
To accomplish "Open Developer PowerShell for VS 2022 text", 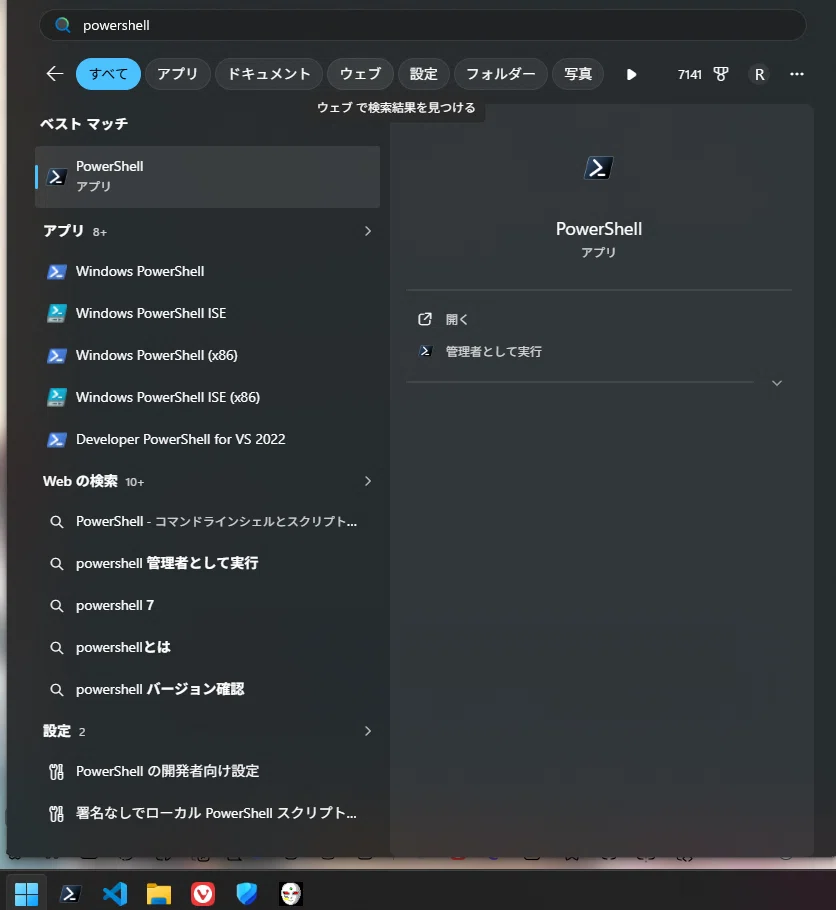I will coord(181,439).
